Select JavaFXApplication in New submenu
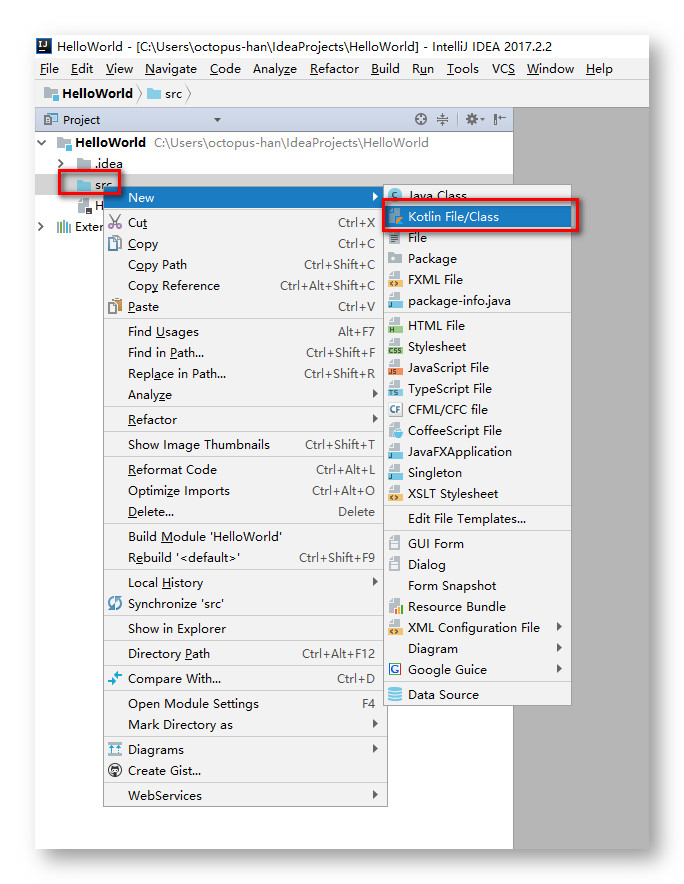This screenshot has height=884, width=684. tap(478, 452)
